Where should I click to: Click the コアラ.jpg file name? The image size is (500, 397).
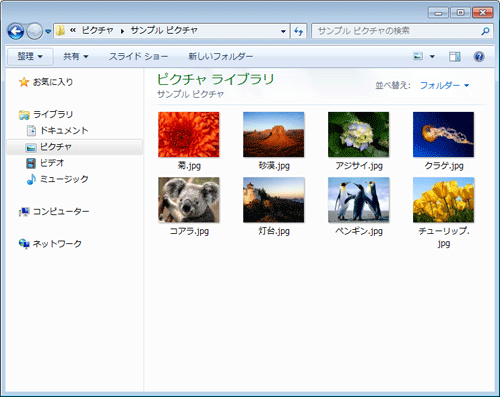189,231
